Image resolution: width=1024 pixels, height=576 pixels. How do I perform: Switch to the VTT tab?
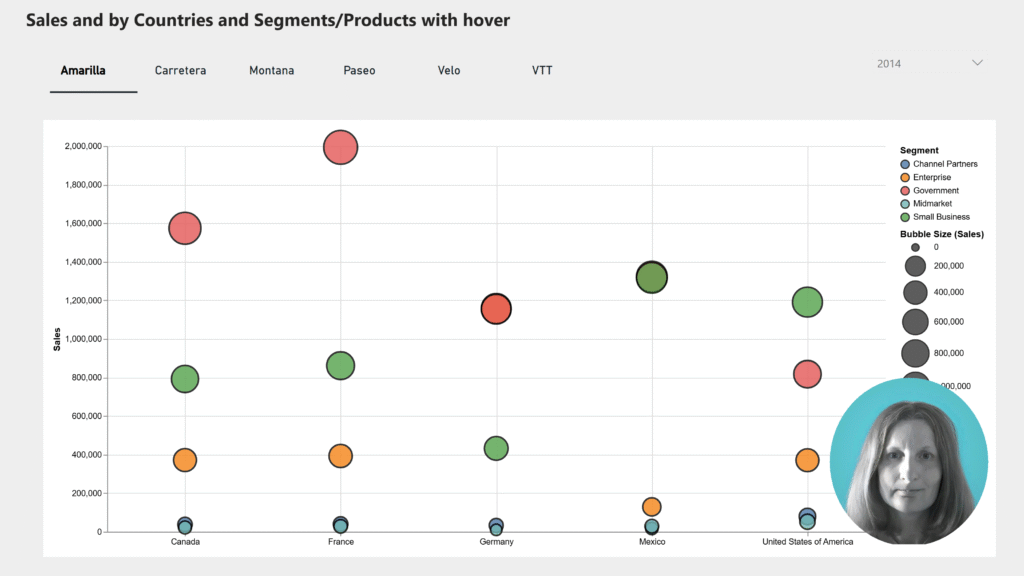[x=542, y=71]
